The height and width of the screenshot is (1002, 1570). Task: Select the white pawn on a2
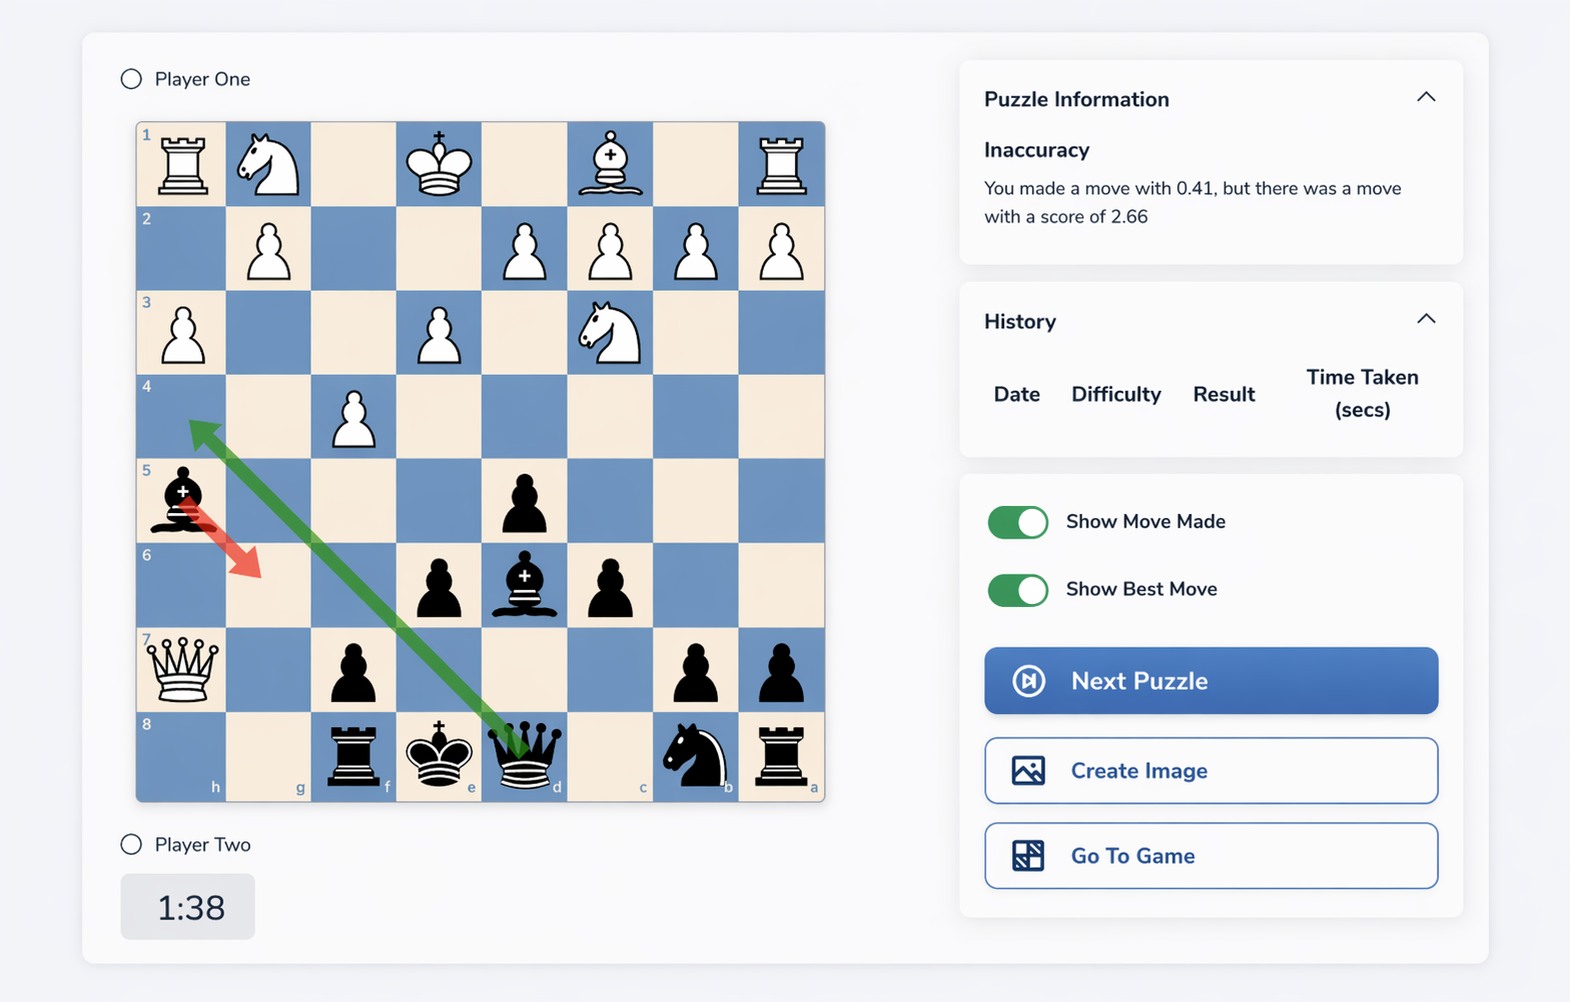tap(781, 250)
